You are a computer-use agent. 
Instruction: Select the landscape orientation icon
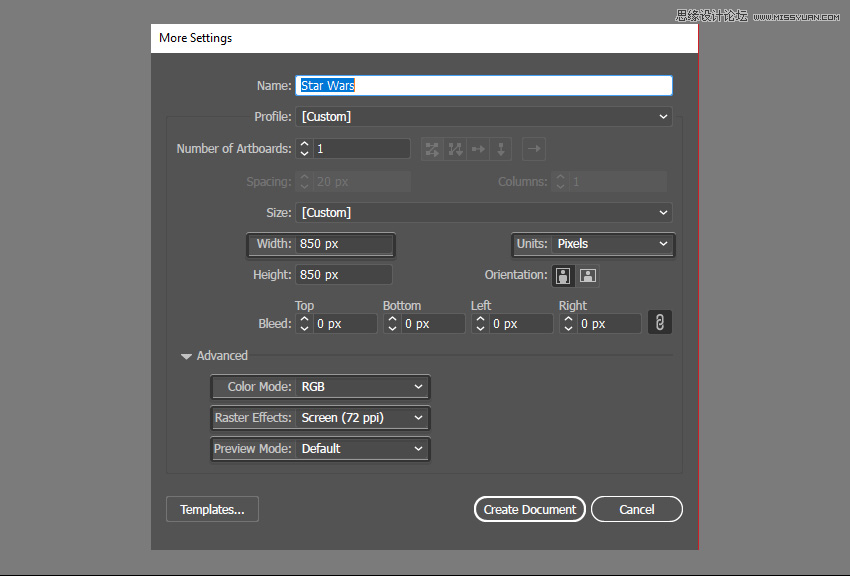588,276
